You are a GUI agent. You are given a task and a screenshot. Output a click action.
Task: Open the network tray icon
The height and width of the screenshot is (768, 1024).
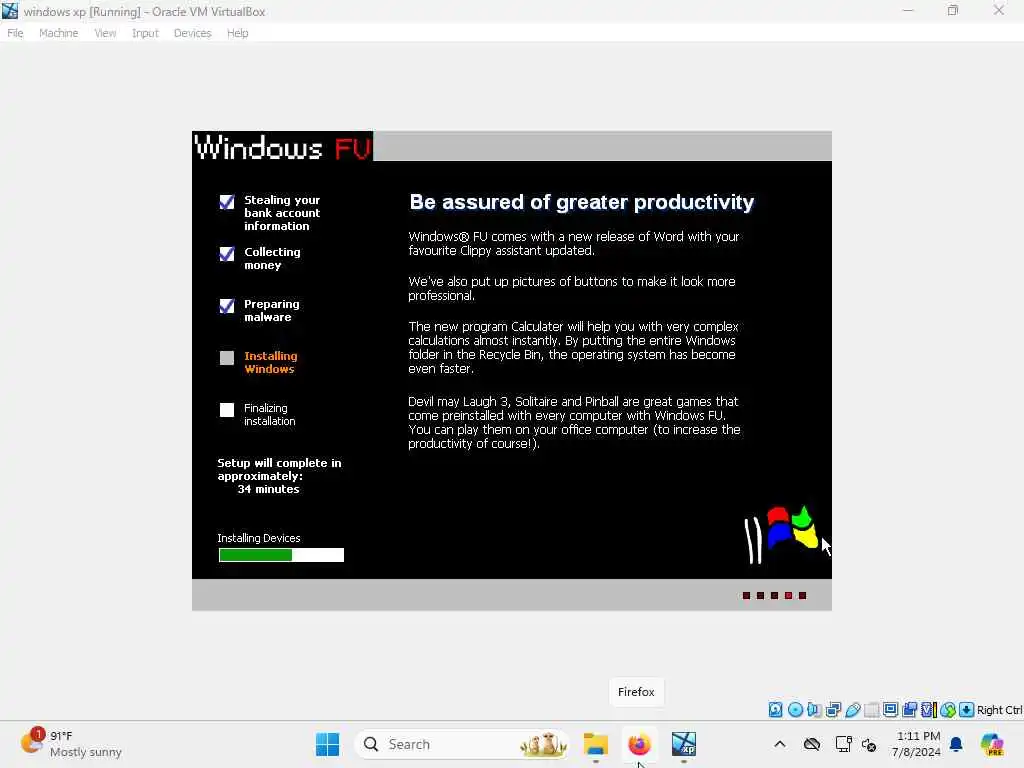843,744
